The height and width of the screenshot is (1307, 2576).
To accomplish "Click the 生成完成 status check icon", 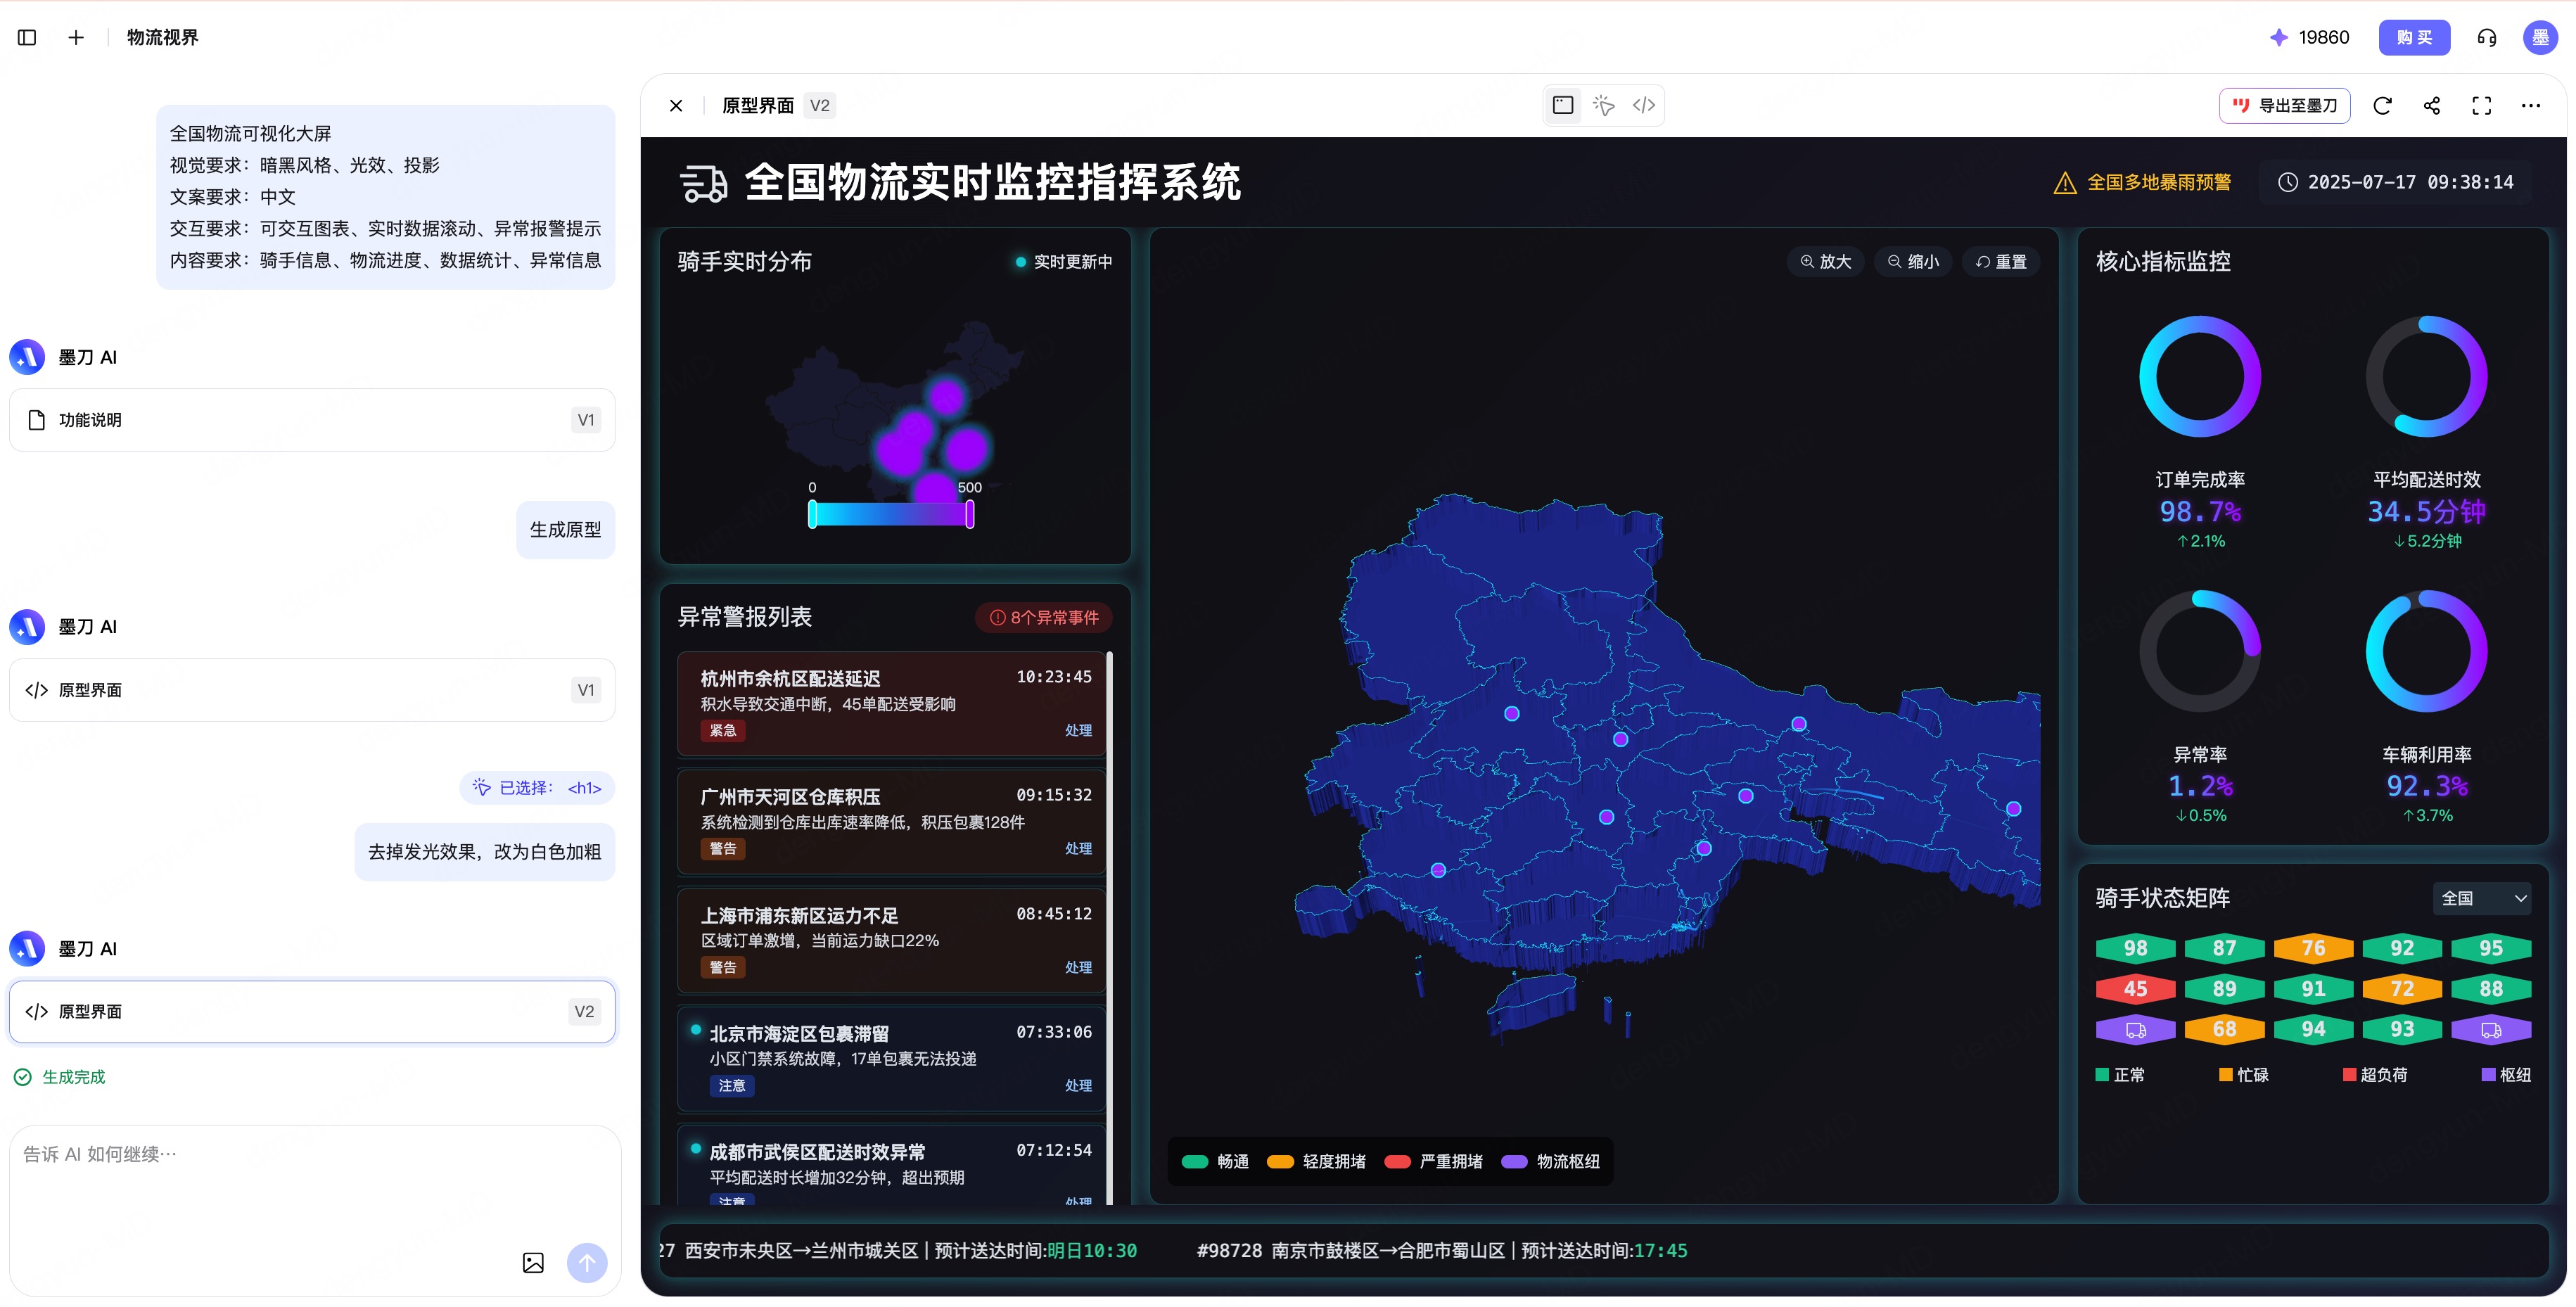I will (22, 1077).
